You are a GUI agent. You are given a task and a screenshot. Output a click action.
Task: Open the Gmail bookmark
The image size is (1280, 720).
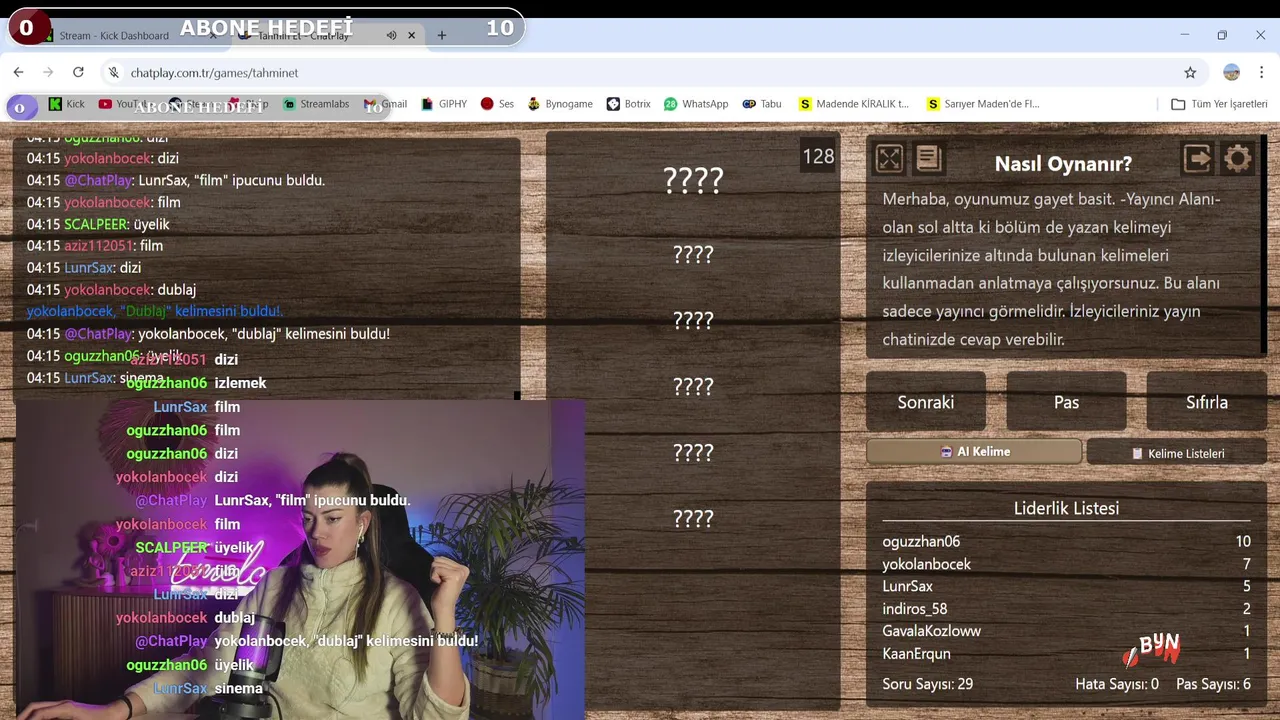[x=386, y=104]
